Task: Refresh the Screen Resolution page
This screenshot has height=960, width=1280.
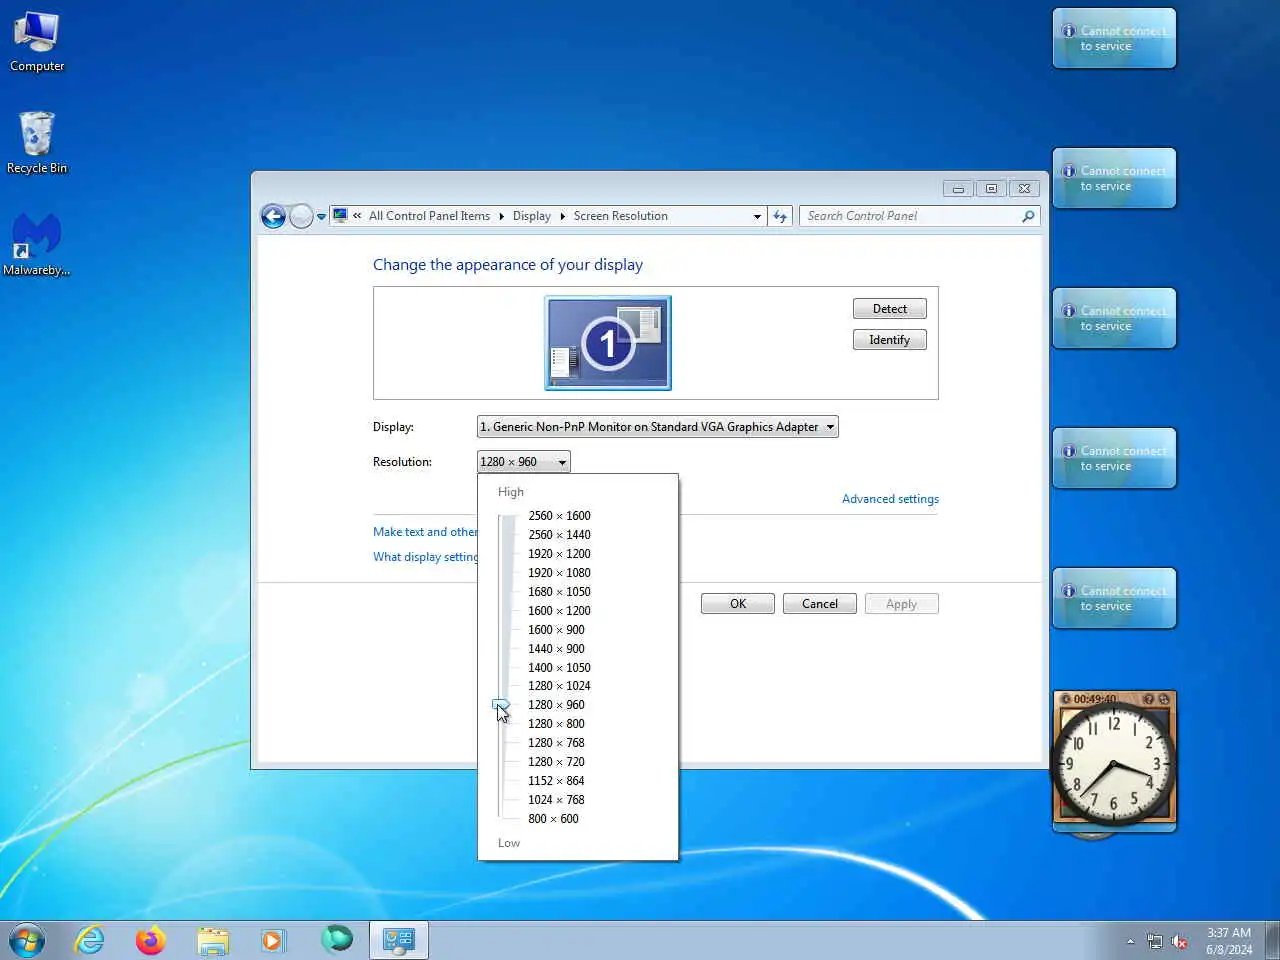Action: pos(780,216)
